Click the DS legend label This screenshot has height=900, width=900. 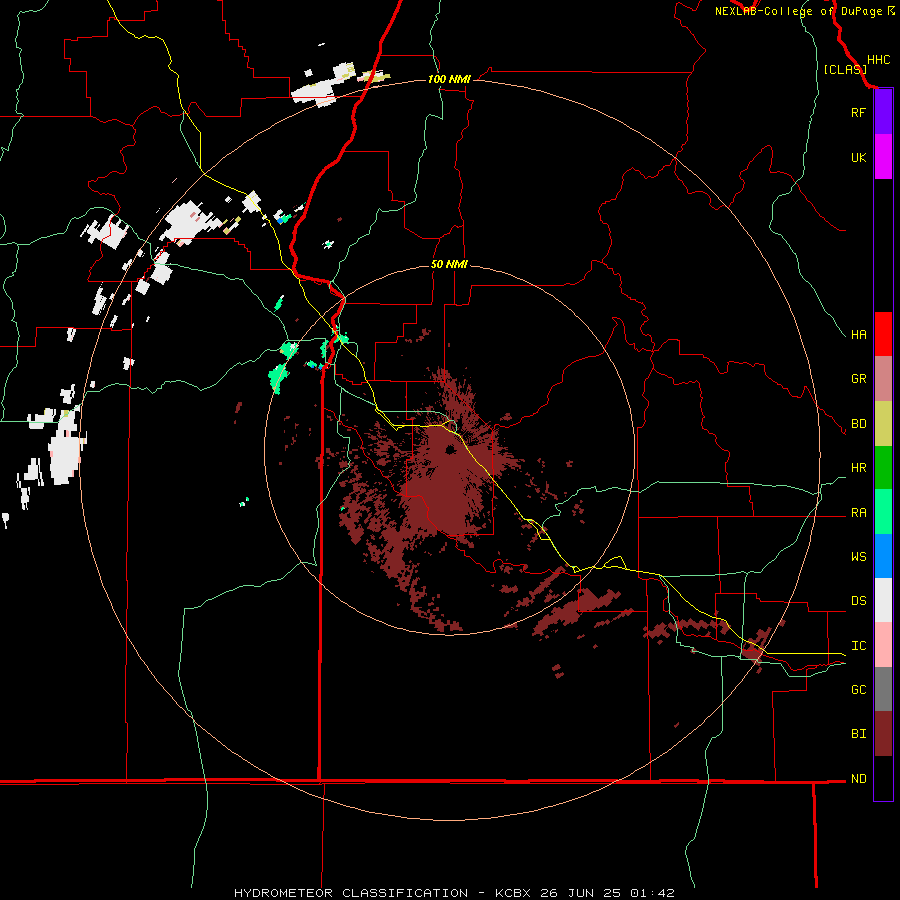(858, 600)
